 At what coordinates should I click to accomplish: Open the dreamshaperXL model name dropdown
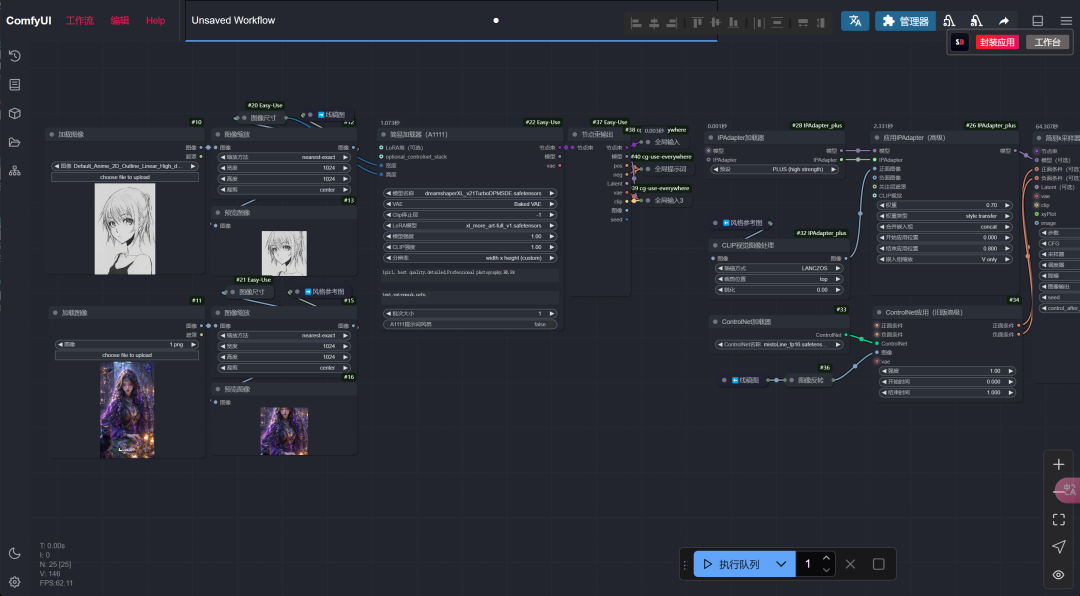point(470,194)
